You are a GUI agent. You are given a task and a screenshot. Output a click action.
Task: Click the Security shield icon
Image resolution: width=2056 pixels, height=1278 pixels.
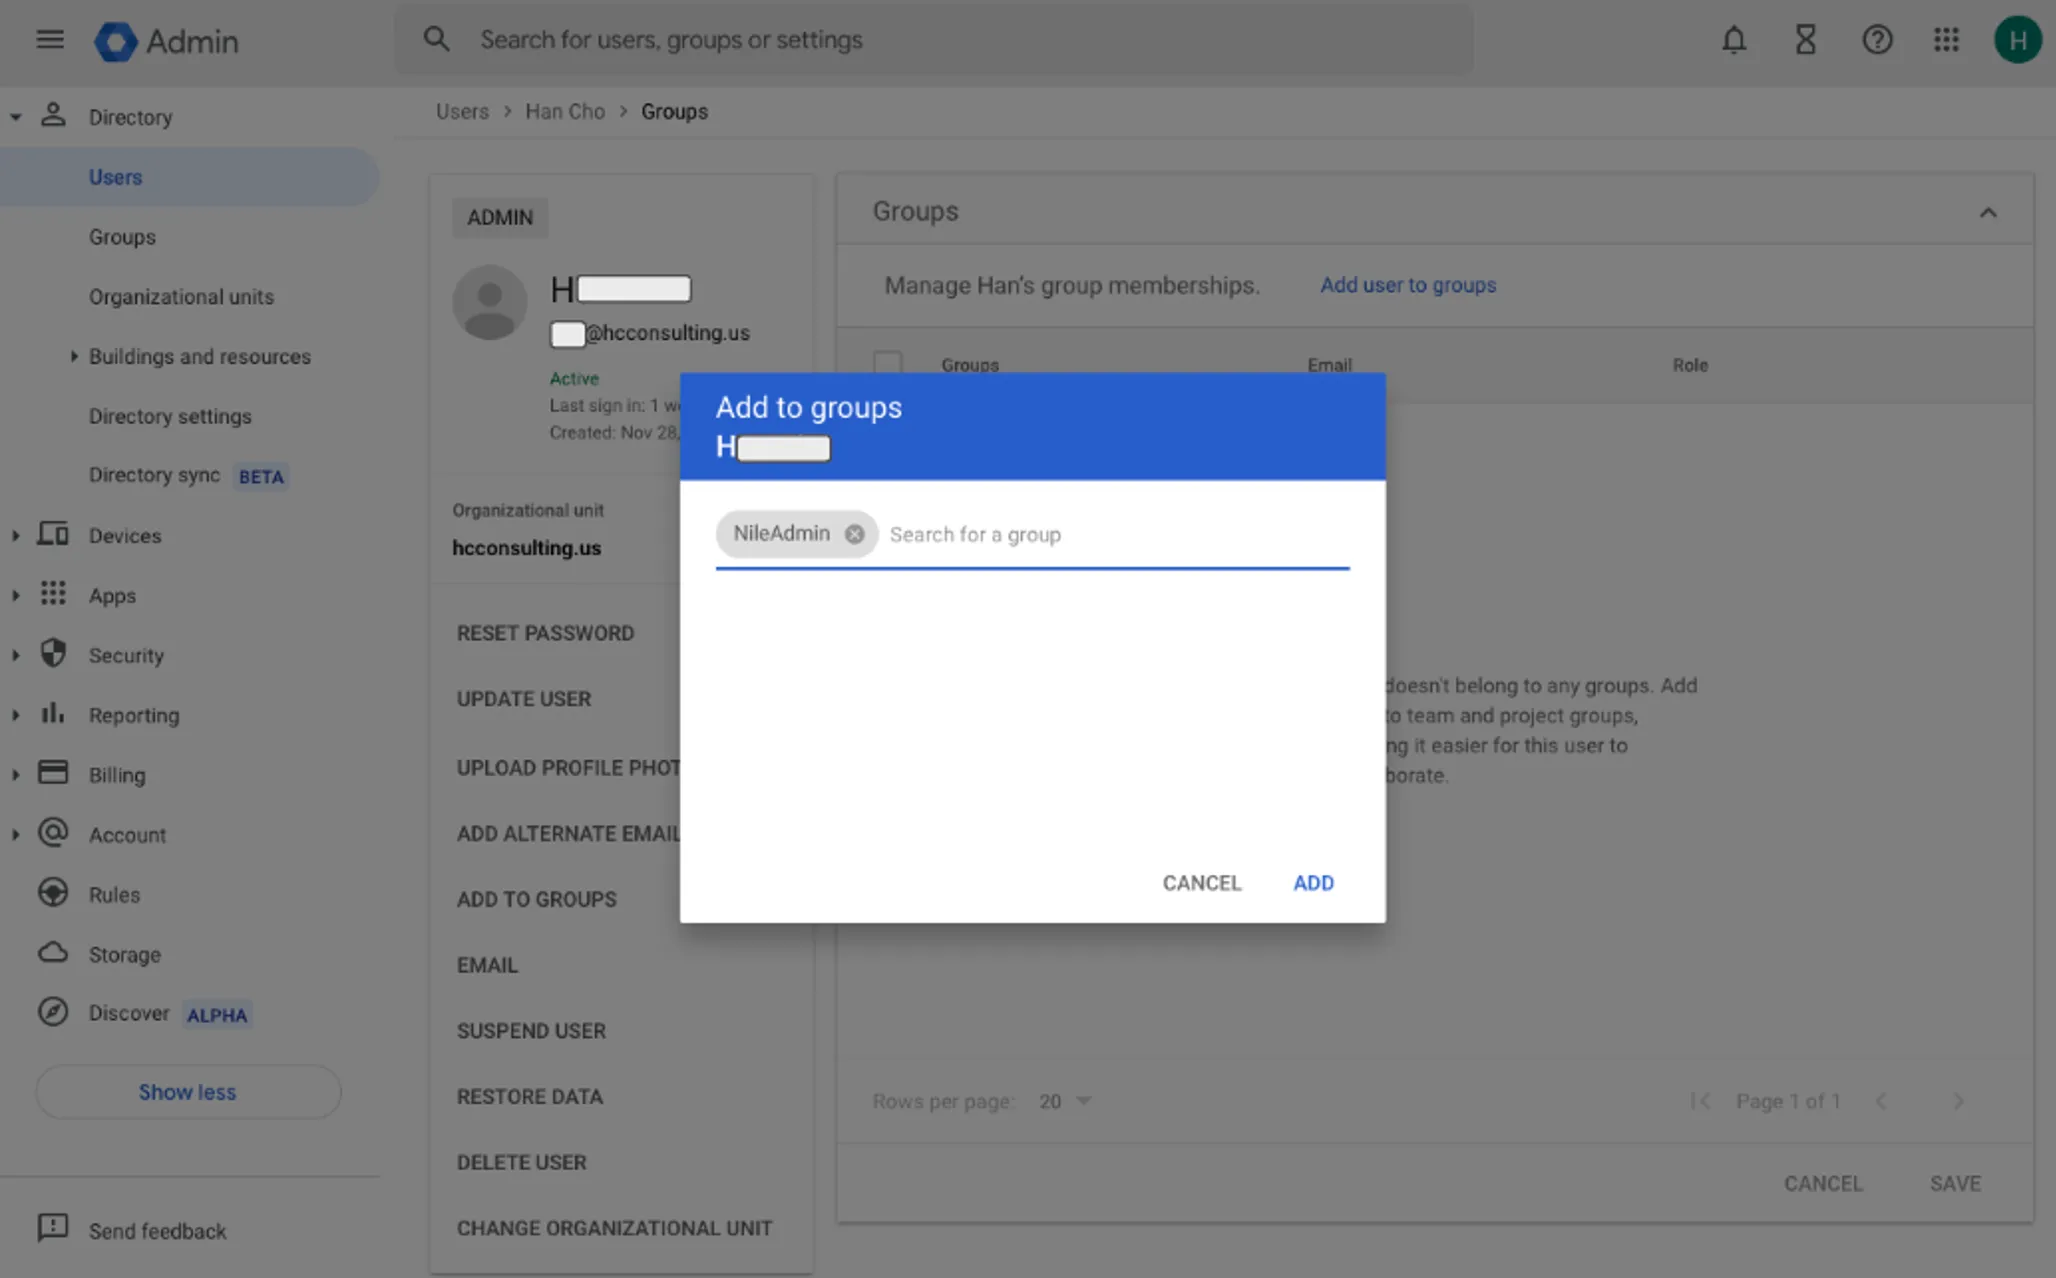coord(53,654)
